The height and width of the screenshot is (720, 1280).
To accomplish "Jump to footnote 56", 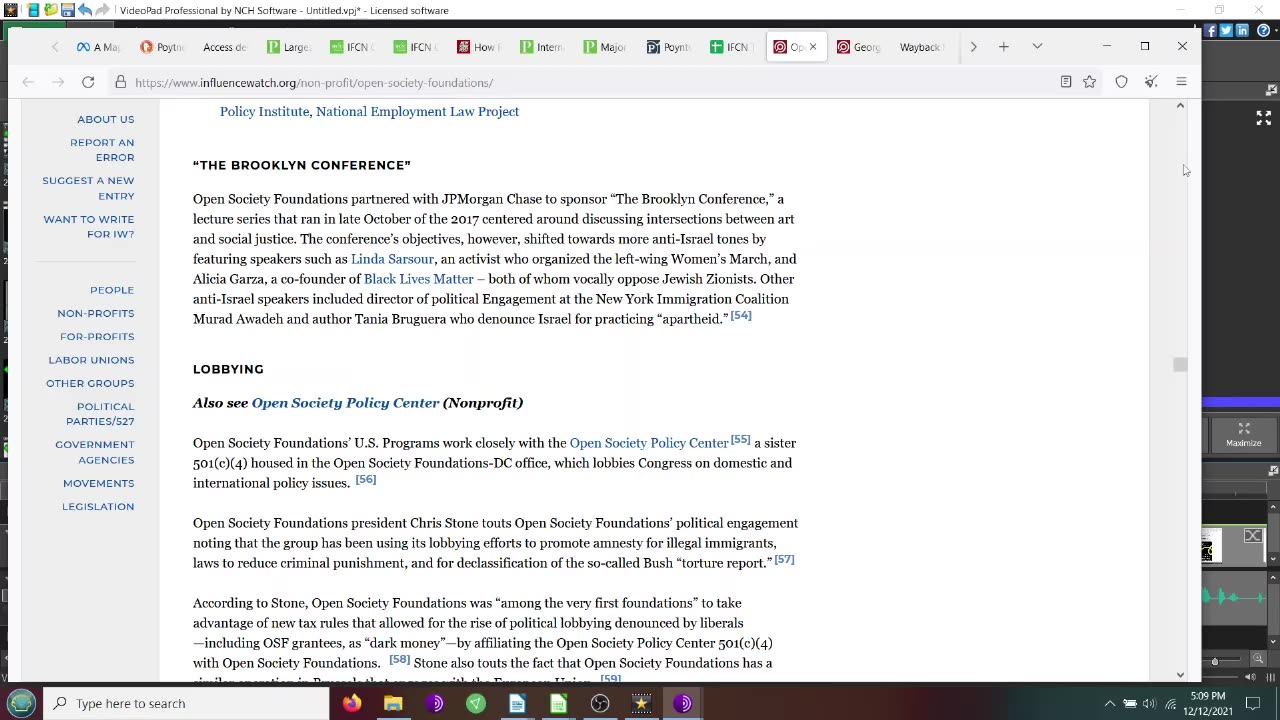I will click(x=365, y=480).
